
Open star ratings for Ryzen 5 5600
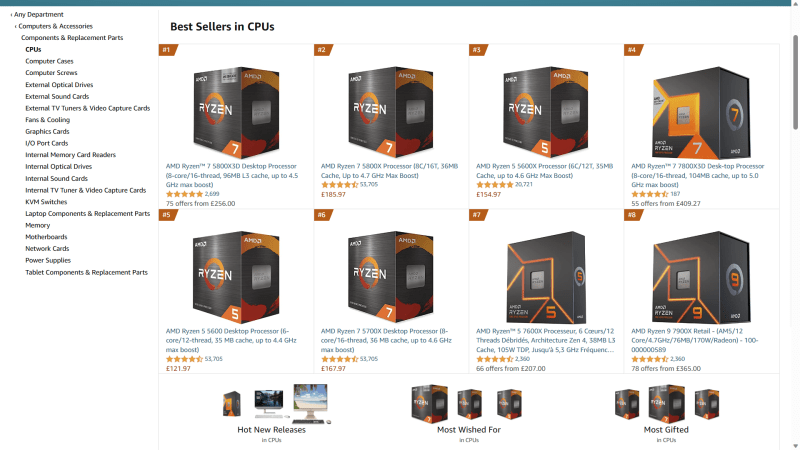(x=184, y=359)
